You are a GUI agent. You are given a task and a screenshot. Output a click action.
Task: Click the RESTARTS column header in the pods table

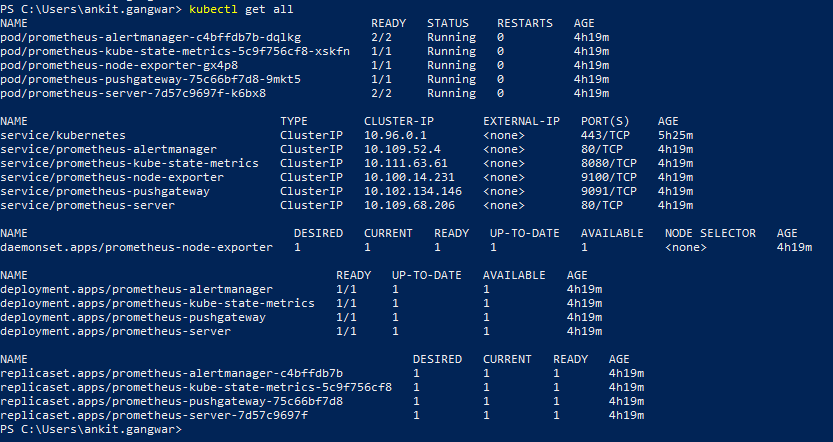click(x=525, y=23)
